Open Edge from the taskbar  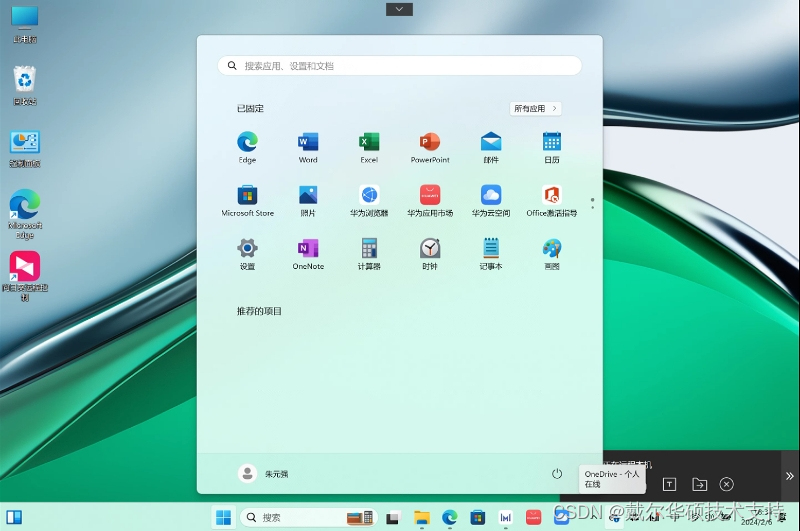tap(449, 518)
